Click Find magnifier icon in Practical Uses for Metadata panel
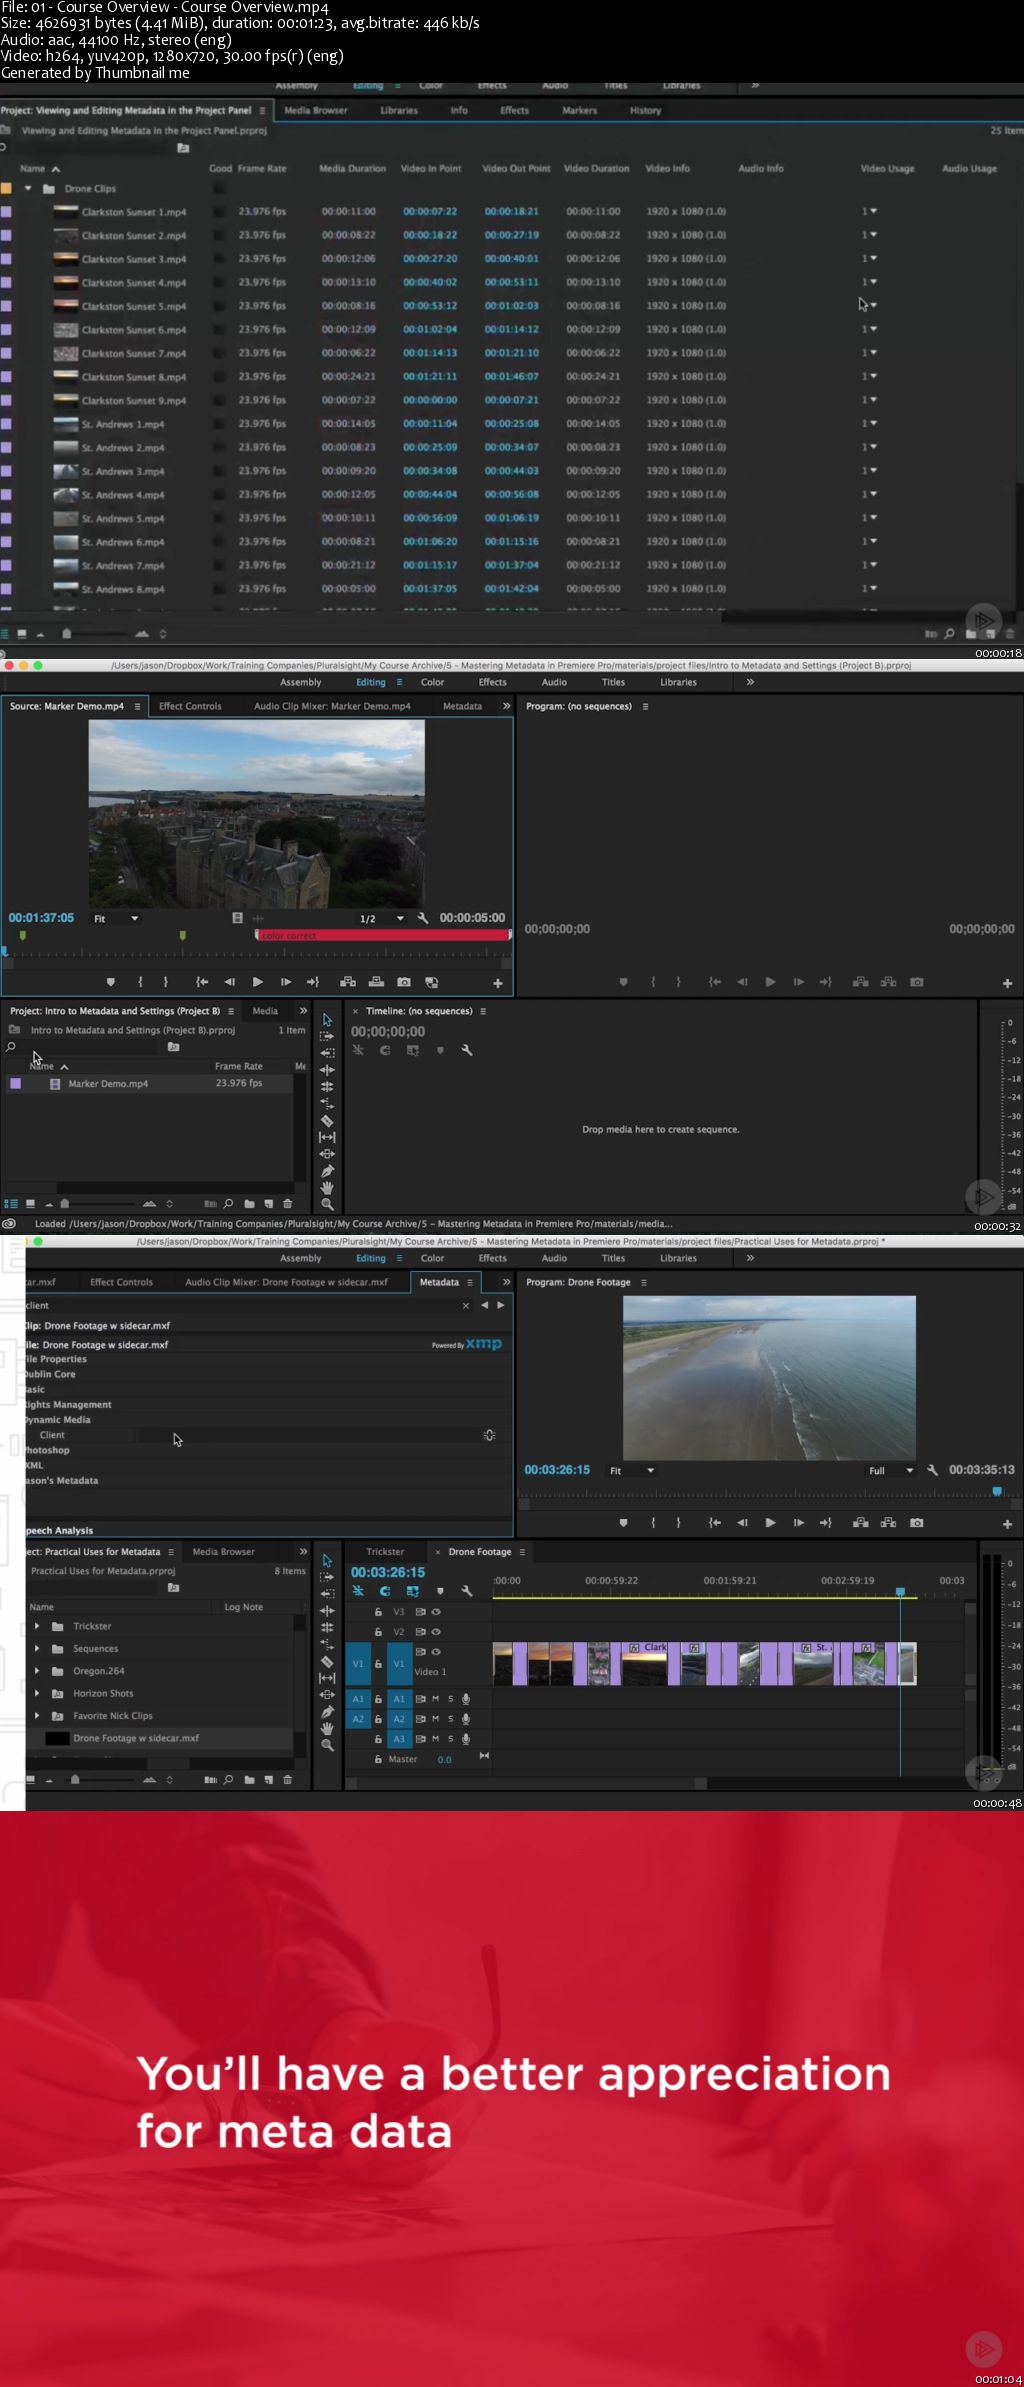 click(x=229, y=1780)
